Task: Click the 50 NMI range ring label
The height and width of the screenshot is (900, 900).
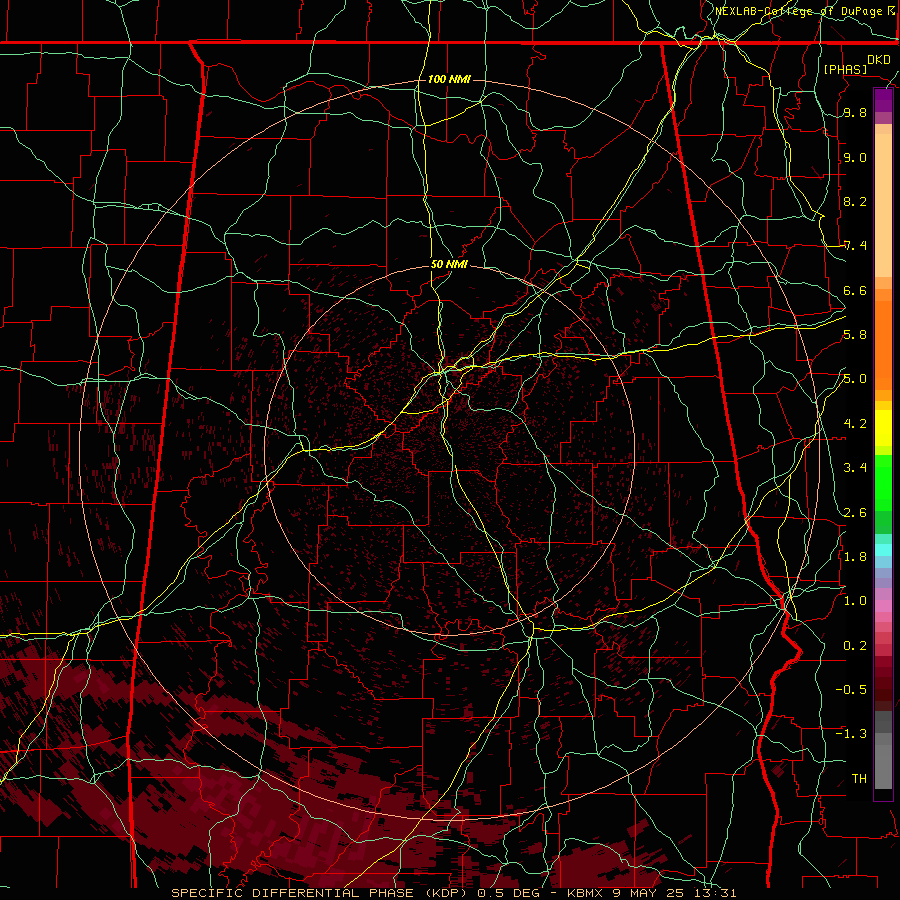Action: 449,265
